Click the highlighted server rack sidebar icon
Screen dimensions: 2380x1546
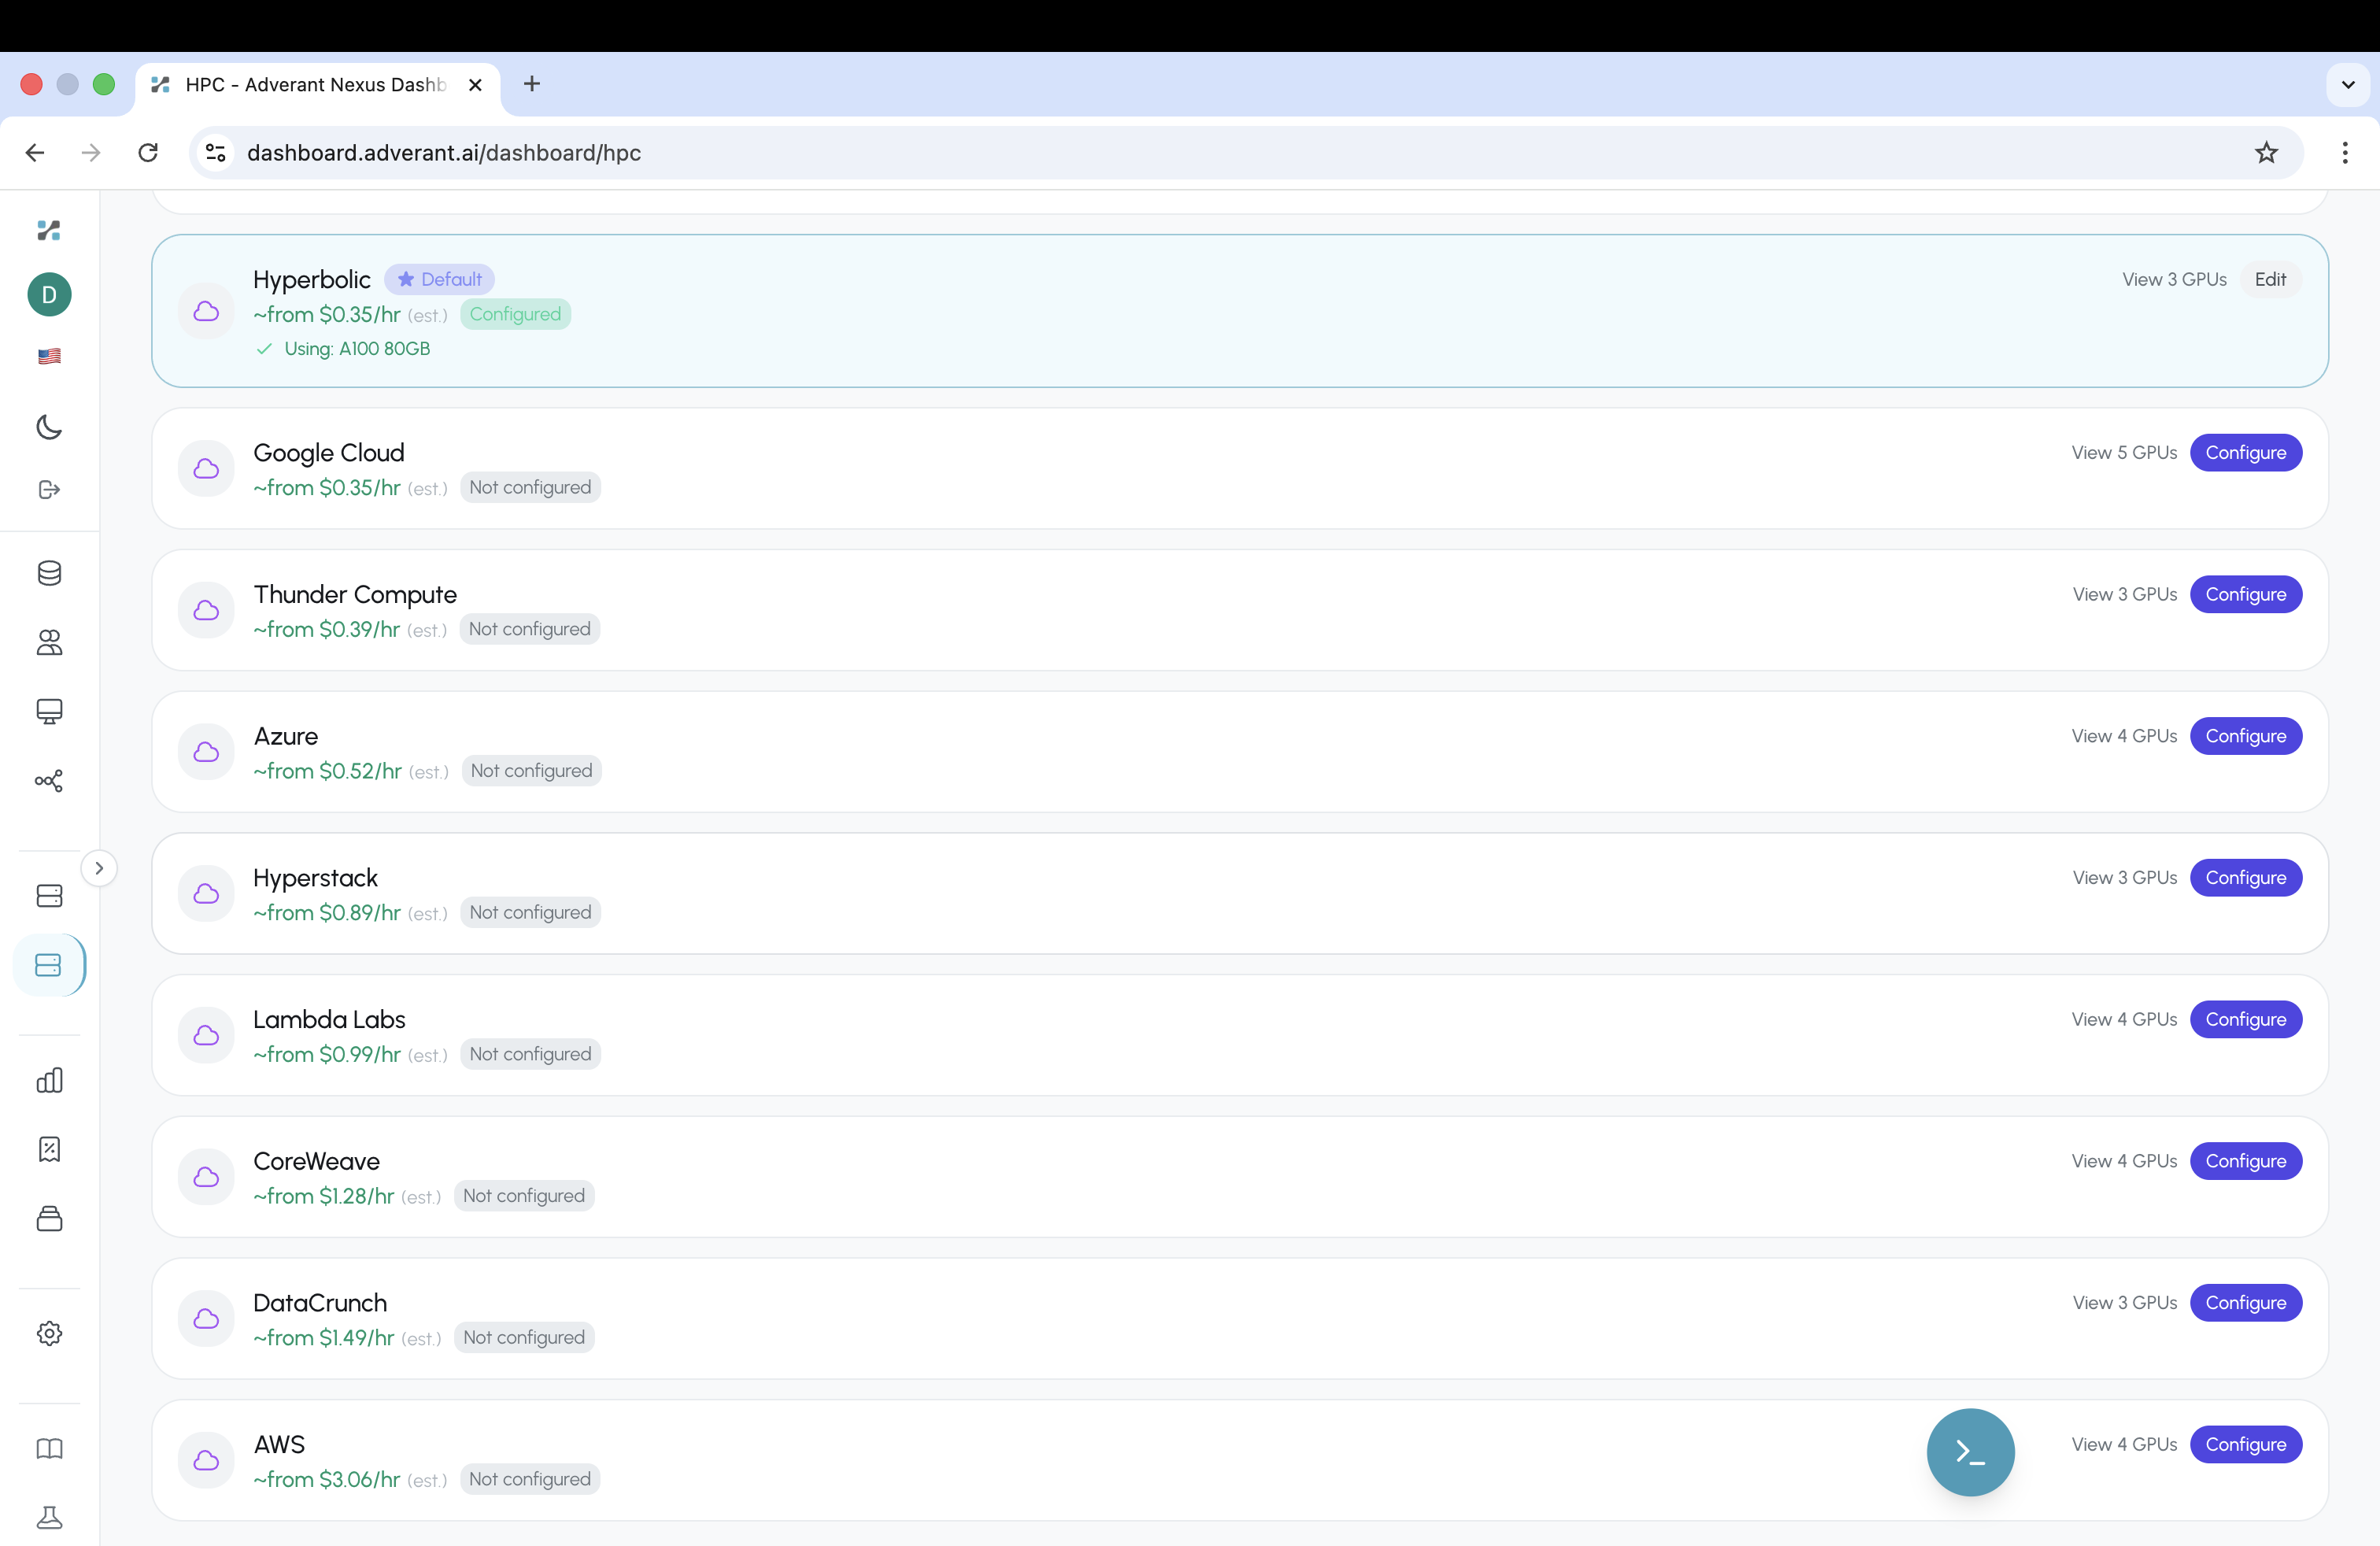48,965
